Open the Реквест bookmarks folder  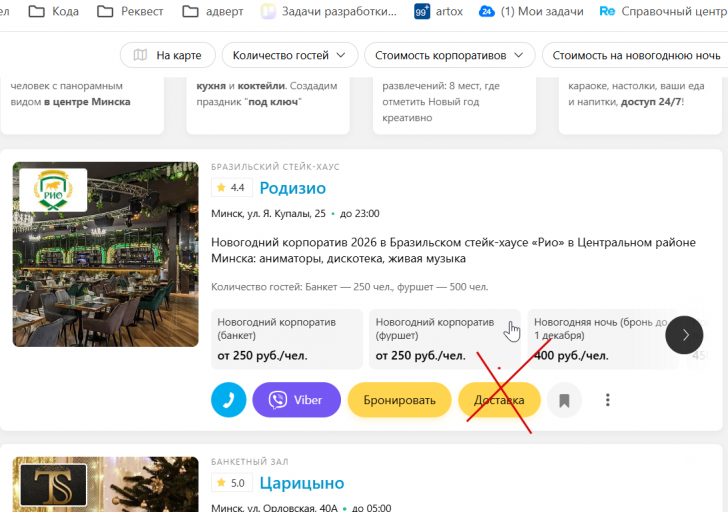[130, 11]
